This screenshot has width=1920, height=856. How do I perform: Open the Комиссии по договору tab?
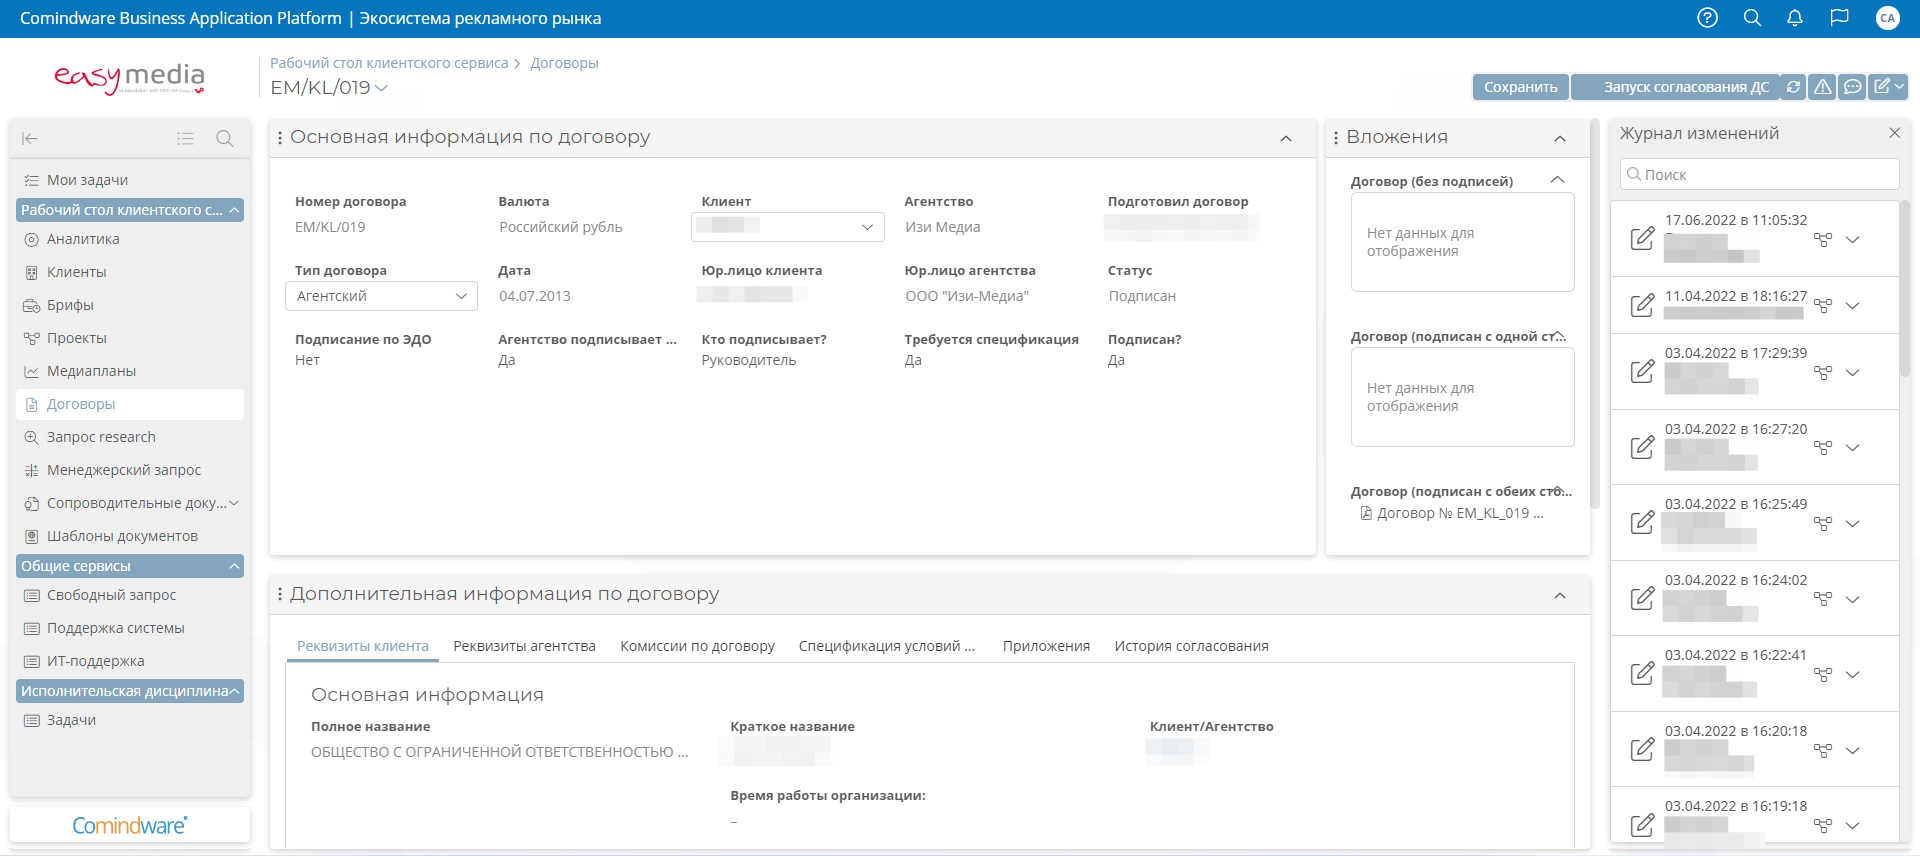697,646
